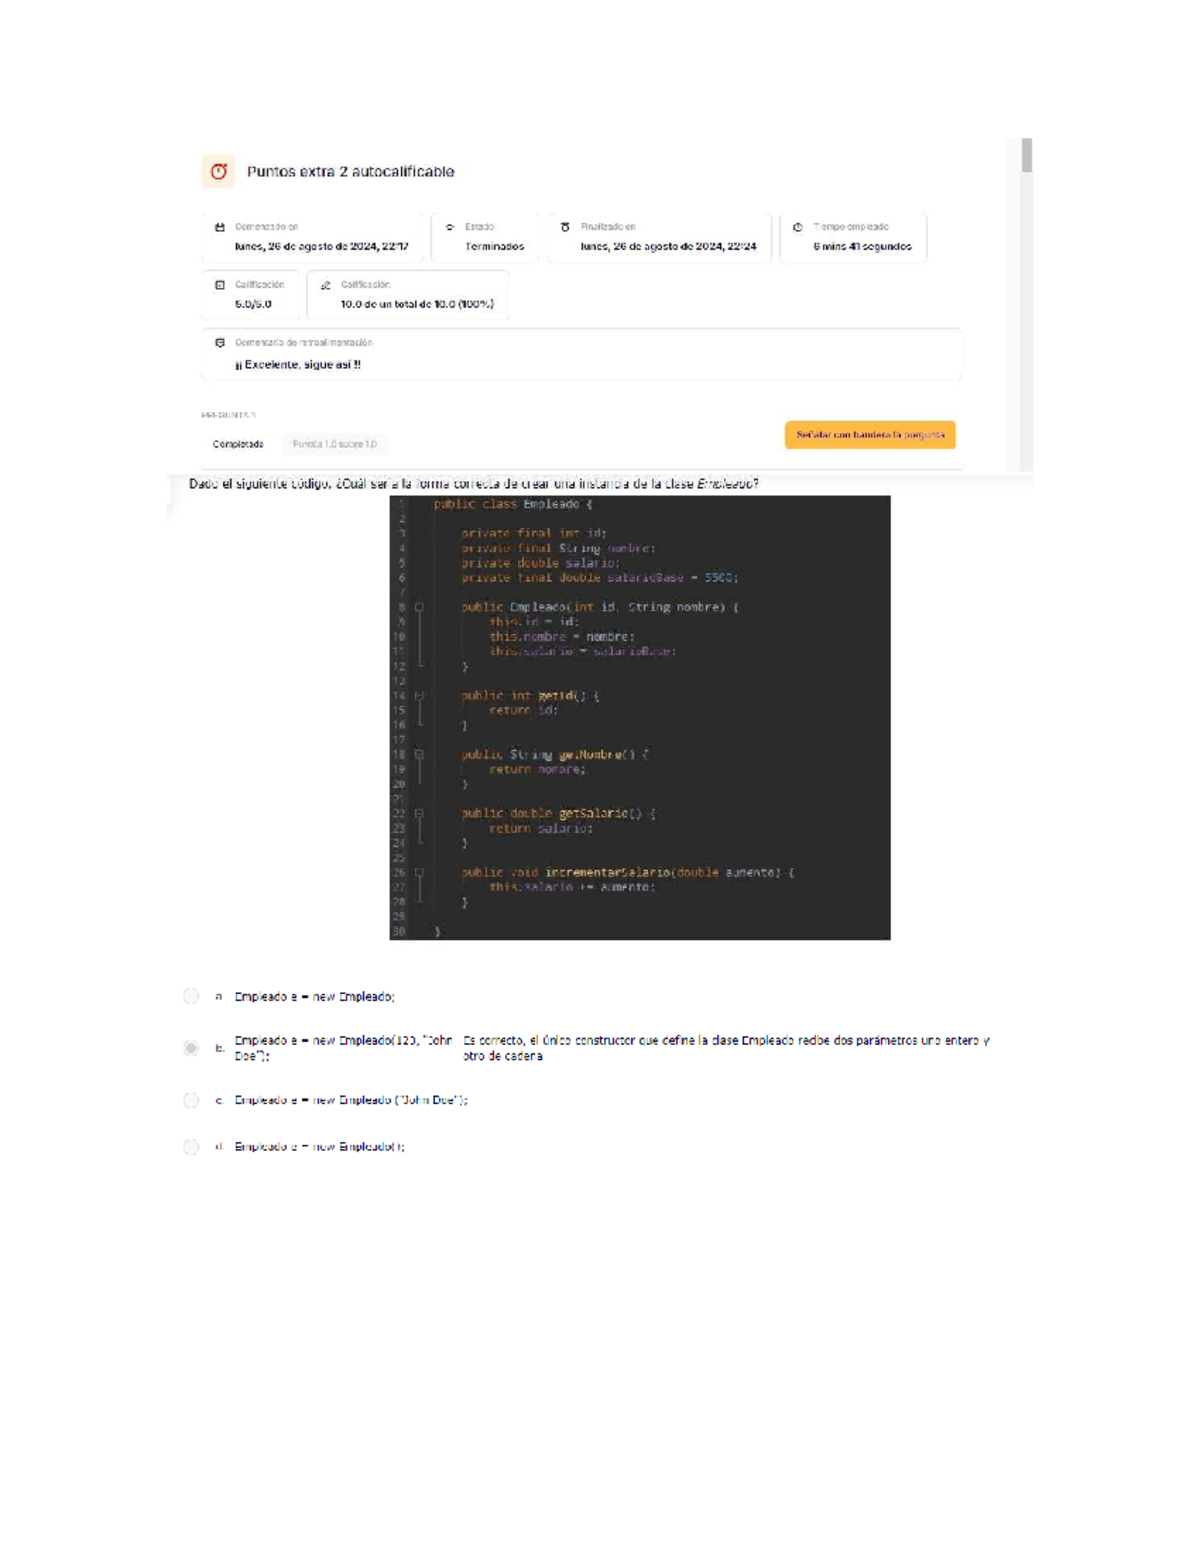The height and width of the screenshot is (1553, 1200).
Task: Click the 'Comentario de retroalimentación' comment icon
Action: [x=220, y=342]
